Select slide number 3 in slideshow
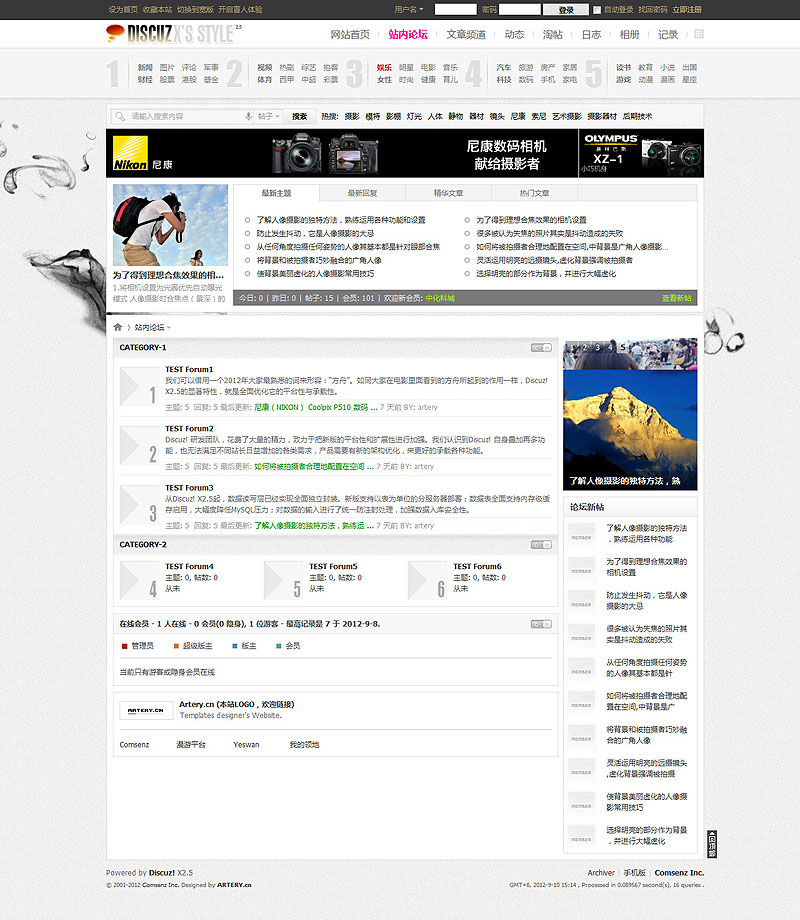The image size is (800, 920). [598, 347]
